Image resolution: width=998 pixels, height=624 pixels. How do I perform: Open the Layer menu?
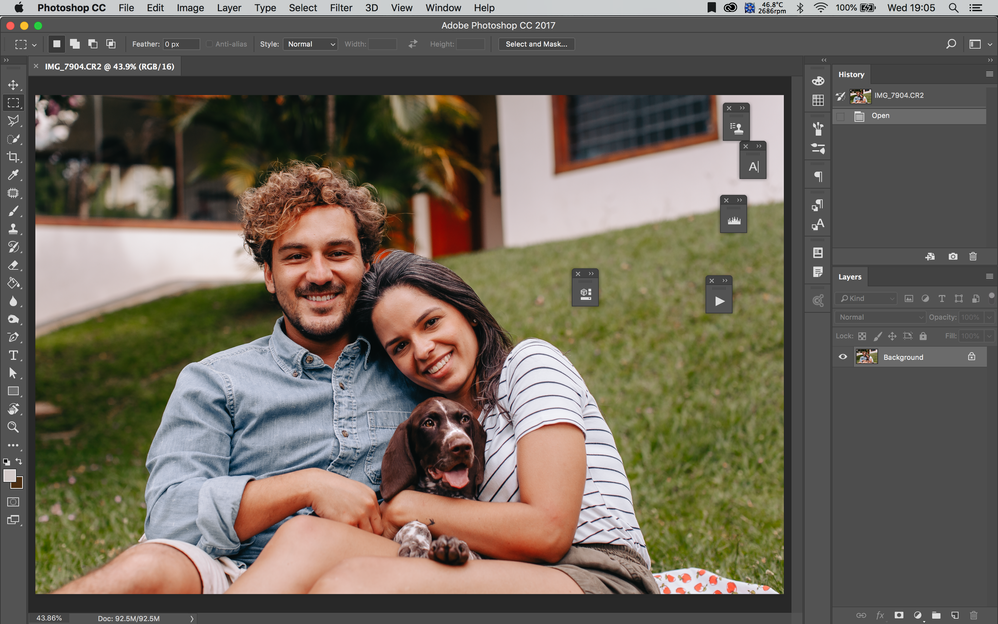pyautogui.click(x=228, y=8)
